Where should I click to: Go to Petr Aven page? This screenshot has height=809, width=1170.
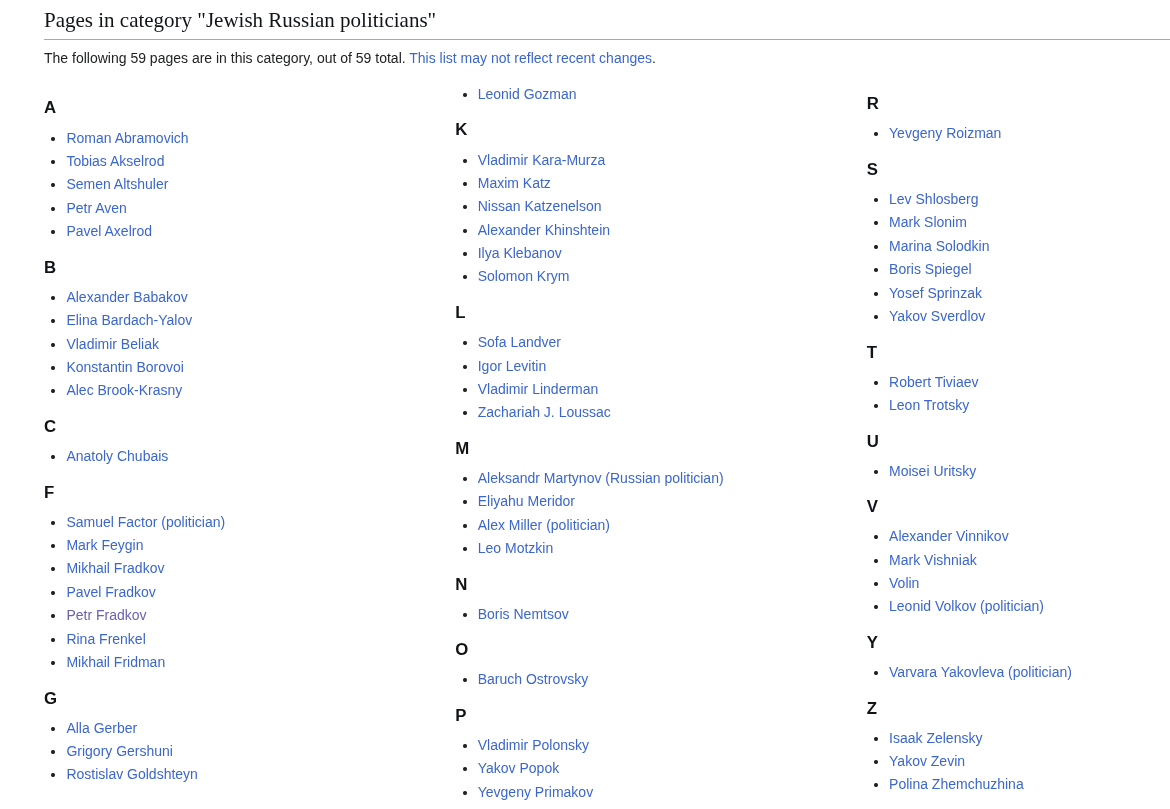tap(96, 208)
